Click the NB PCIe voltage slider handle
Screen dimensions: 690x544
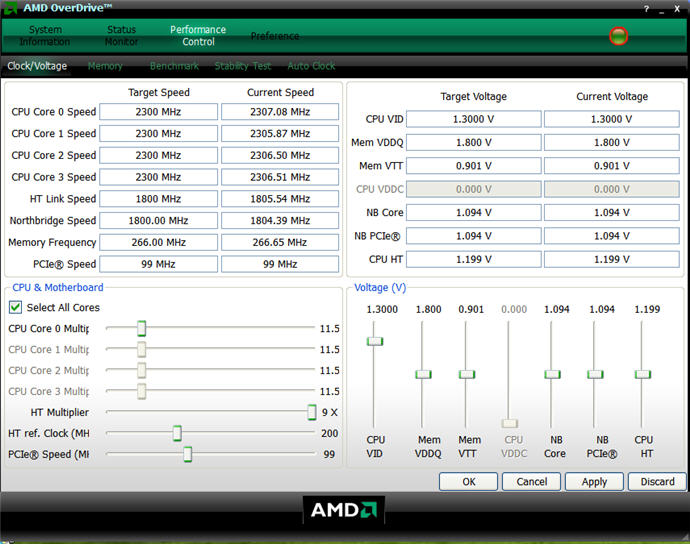595,374
